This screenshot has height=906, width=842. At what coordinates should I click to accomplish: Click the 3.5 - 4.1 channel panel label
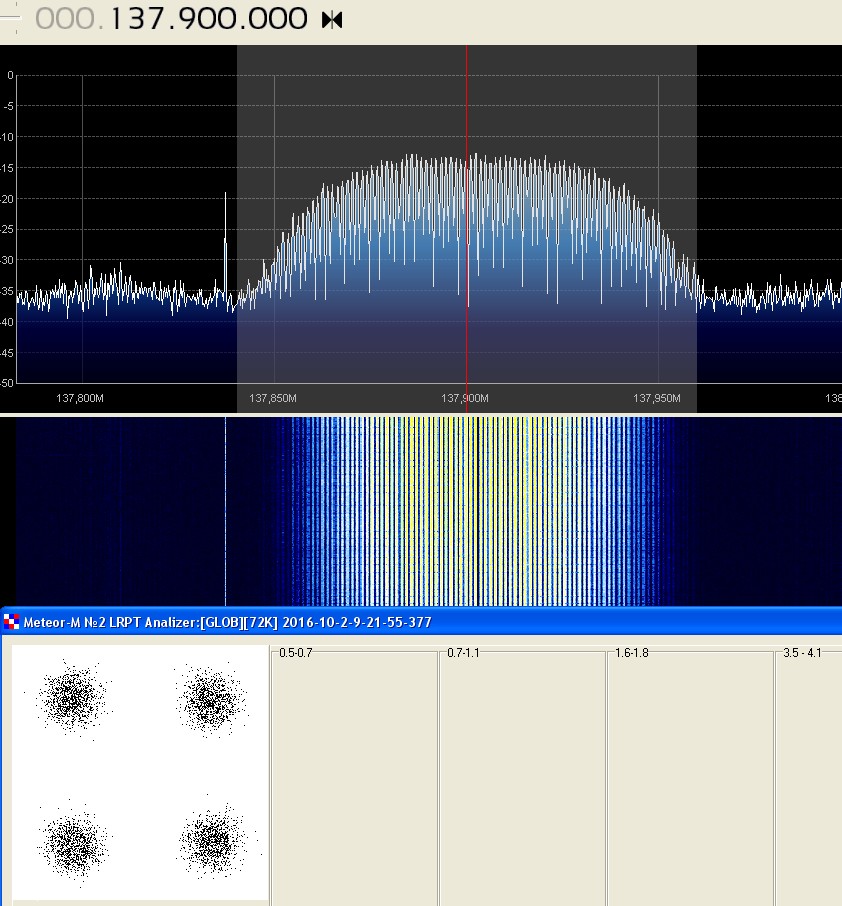point(802,653)
